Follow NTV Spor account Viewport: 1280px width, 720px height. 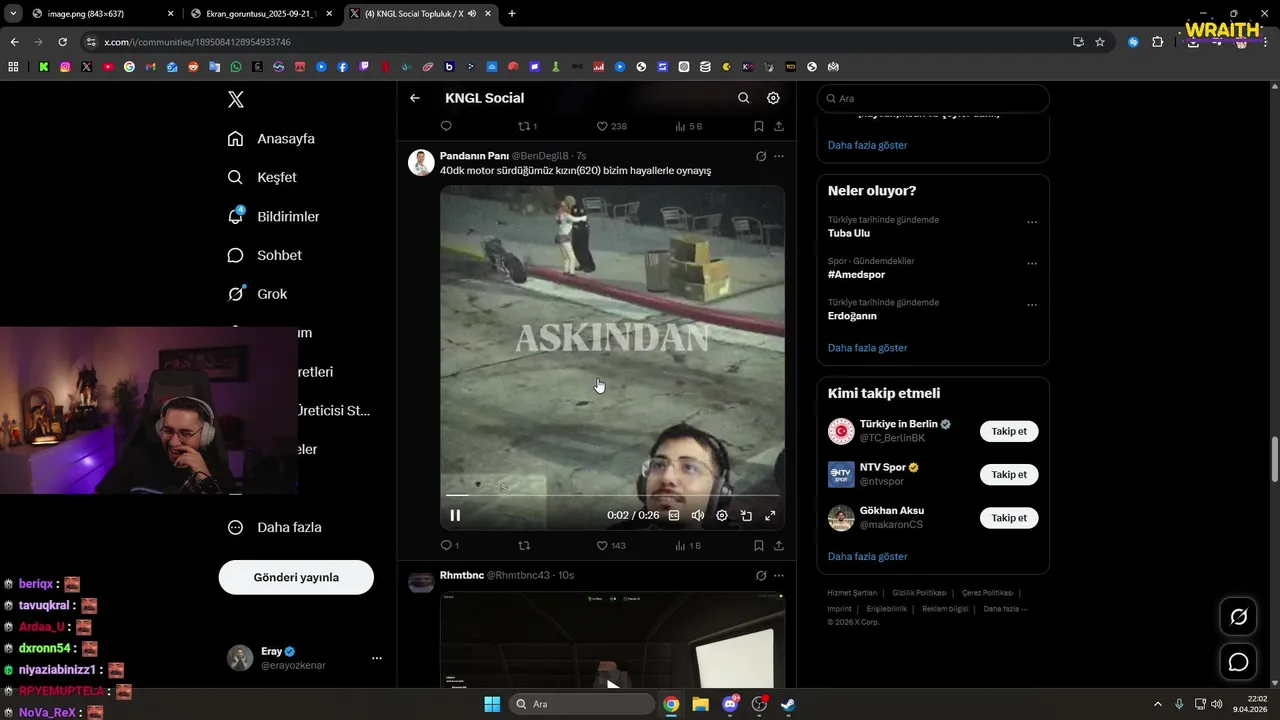pos(1009,474)
